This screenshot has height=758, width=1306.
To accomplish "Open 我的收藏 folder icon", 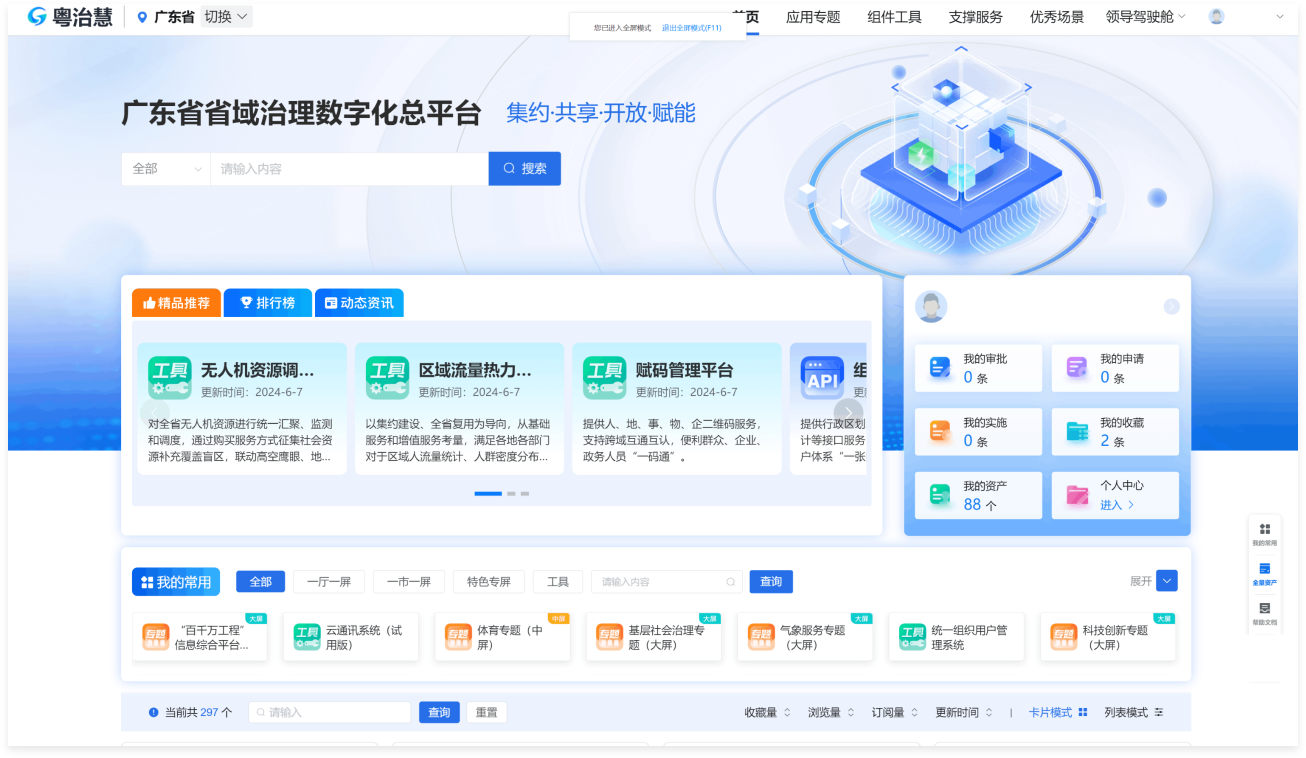I will 1077,432.
